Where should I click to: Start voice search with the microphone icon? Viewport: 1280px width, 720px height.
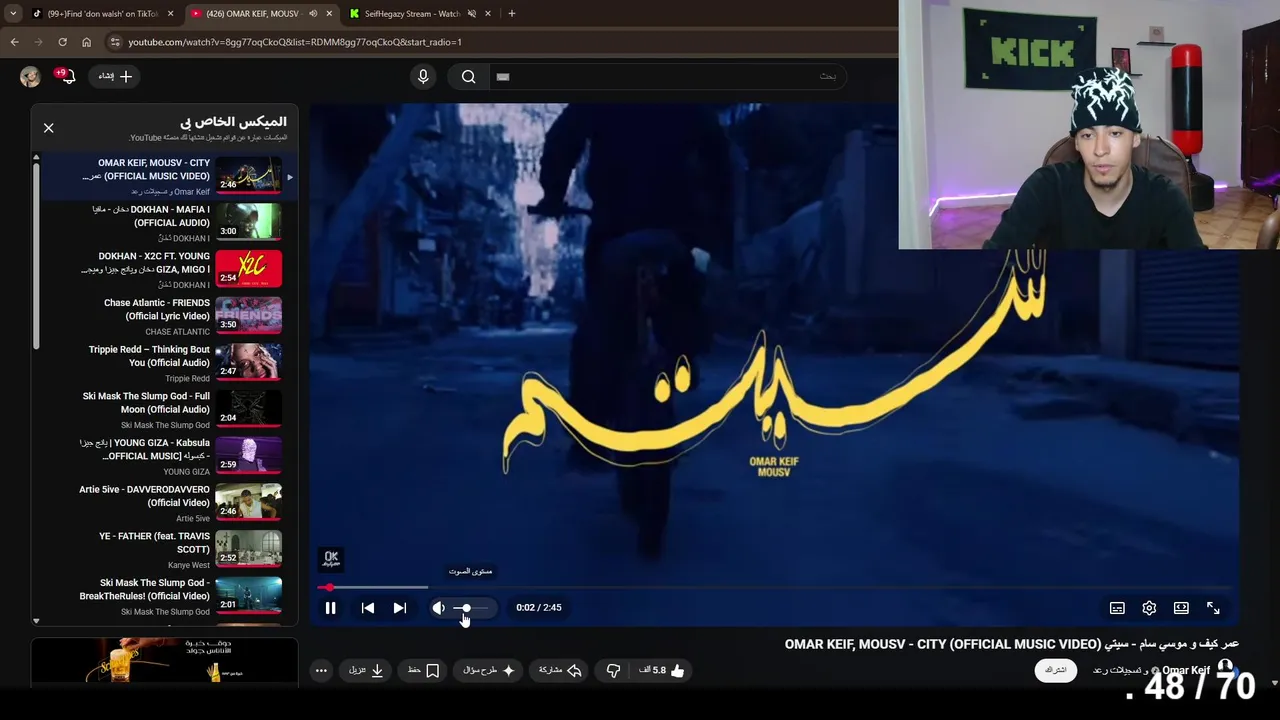(x=423, y=77)
